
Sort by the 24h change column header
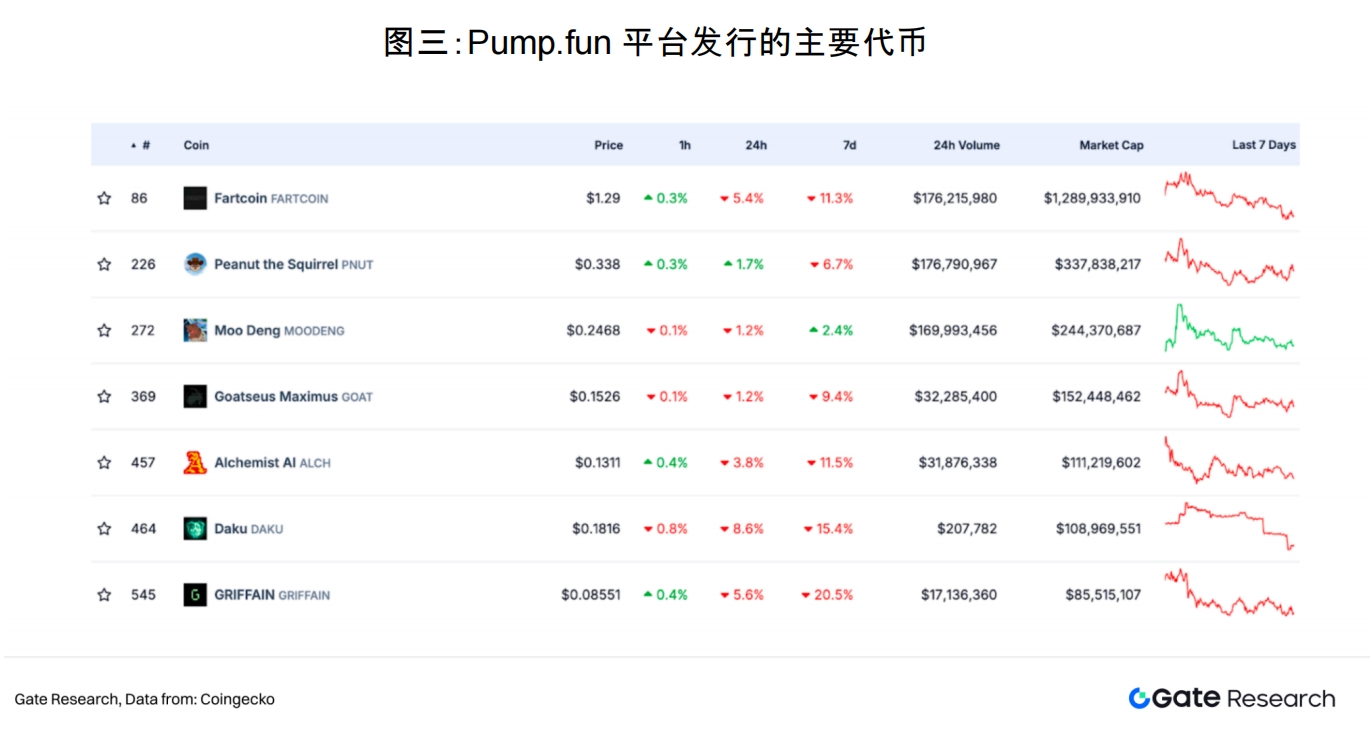(756, 145)
